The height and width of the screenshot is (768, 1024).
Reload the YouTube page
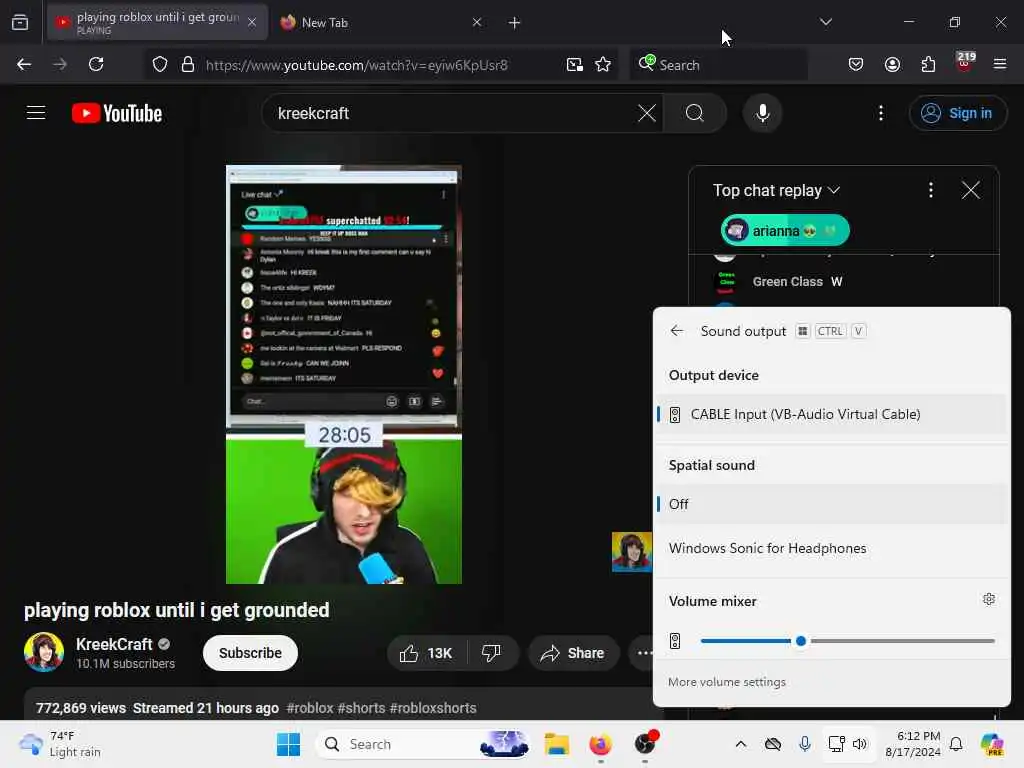(x=96, y=64)
